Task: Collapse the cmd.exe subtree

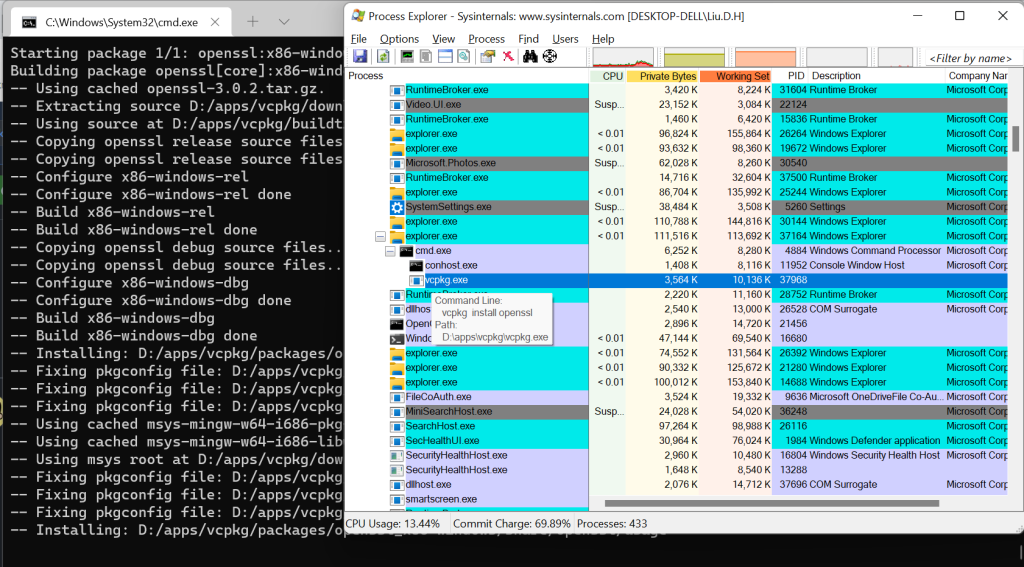Action: click(x=390, y=251)
